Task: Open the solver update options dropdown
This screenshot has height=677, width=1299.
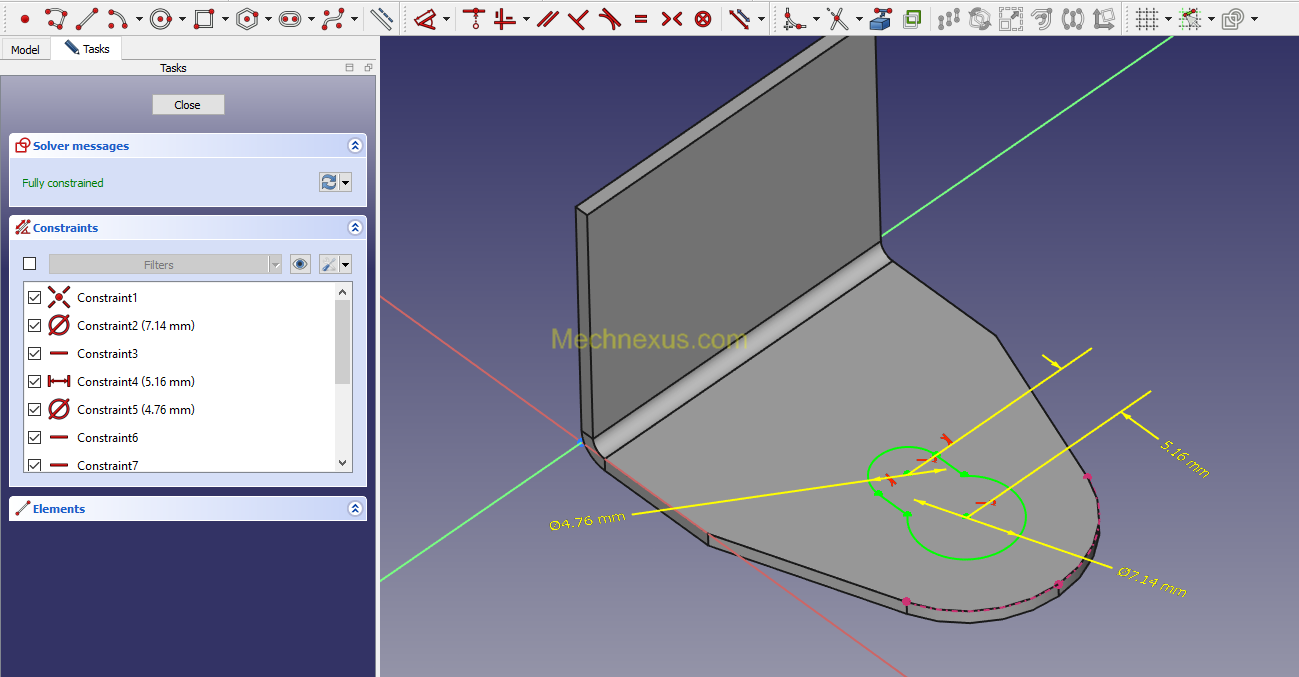Action: (x=346, y=182)
